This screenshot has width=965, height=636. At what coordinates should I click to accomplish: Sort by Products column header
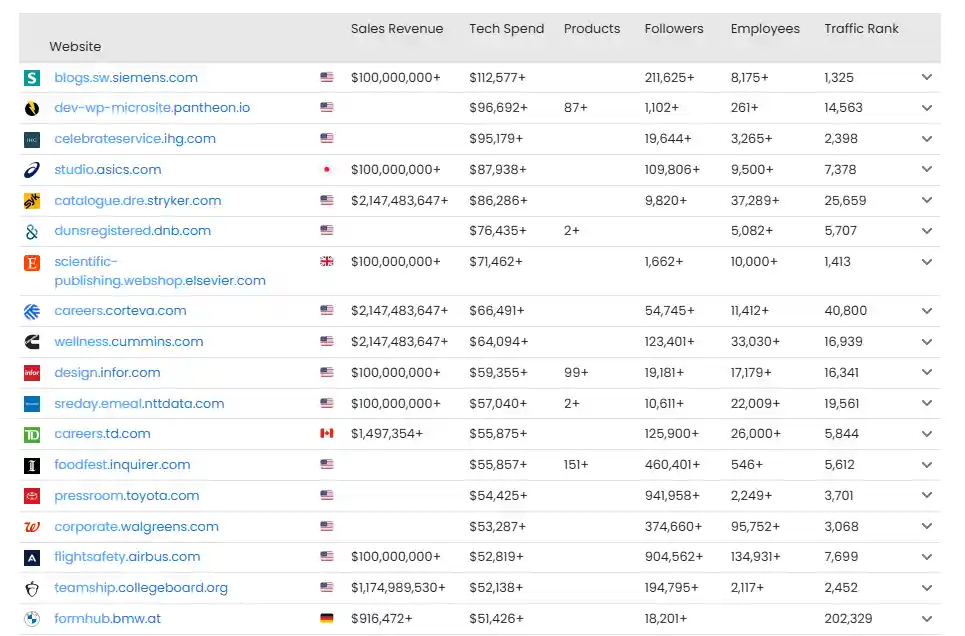point(592,29)
